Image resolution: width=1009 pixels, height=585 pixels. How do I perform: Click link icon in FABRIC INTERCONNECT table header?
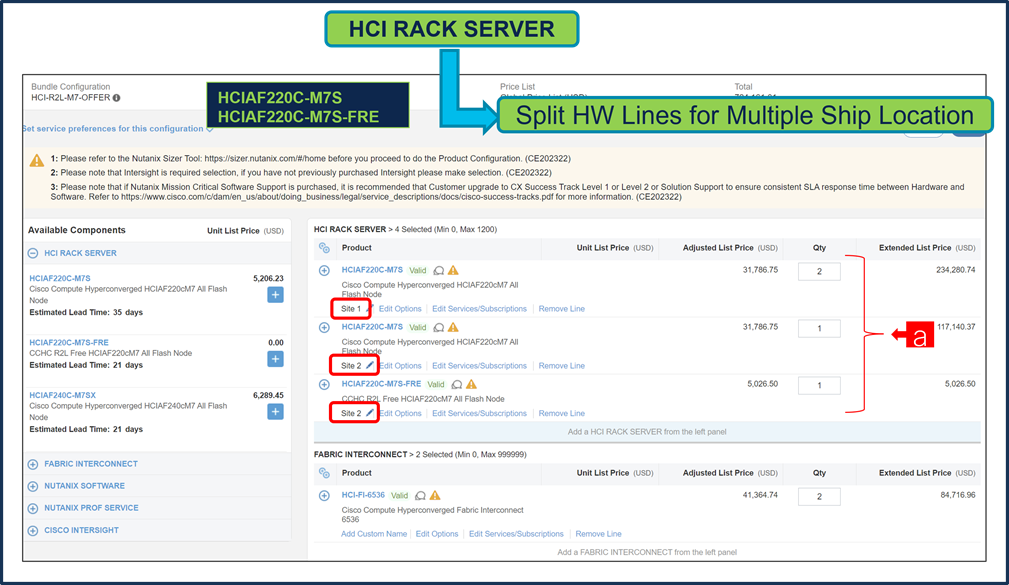pyautogui.click(x=324, y=473)
